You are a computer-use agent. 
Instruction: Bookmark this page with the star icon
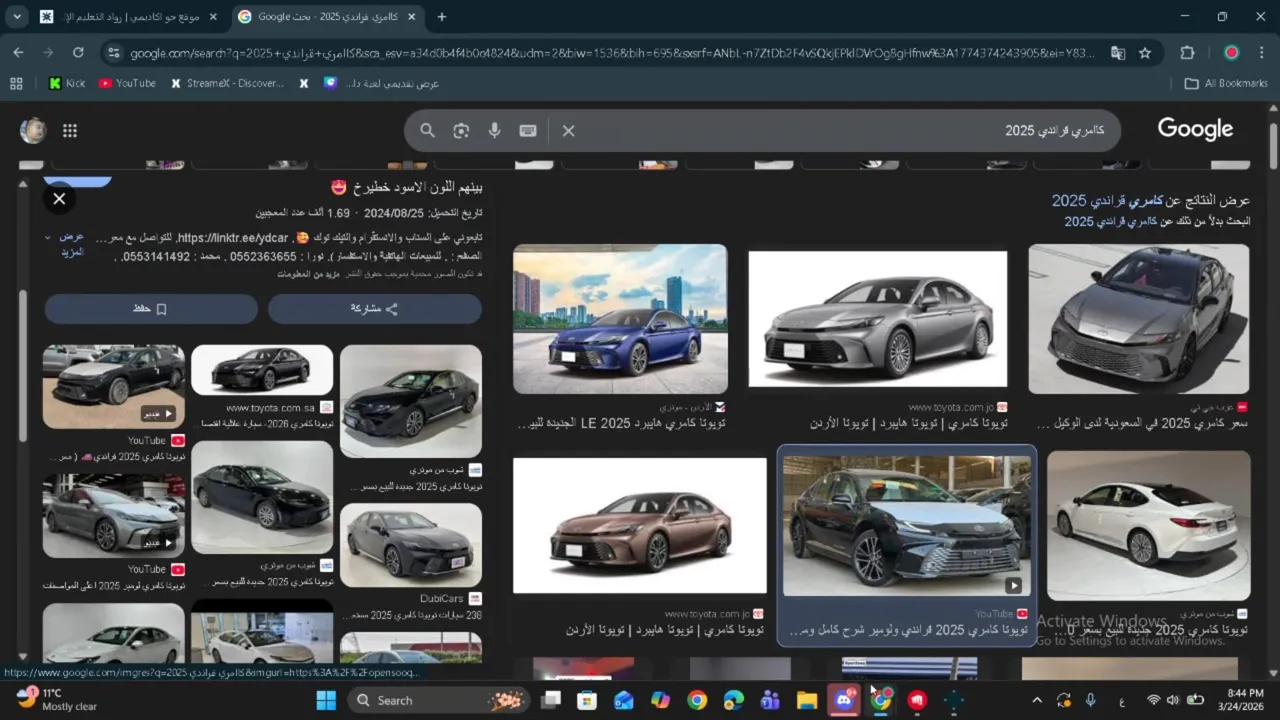click(1145, 53)
